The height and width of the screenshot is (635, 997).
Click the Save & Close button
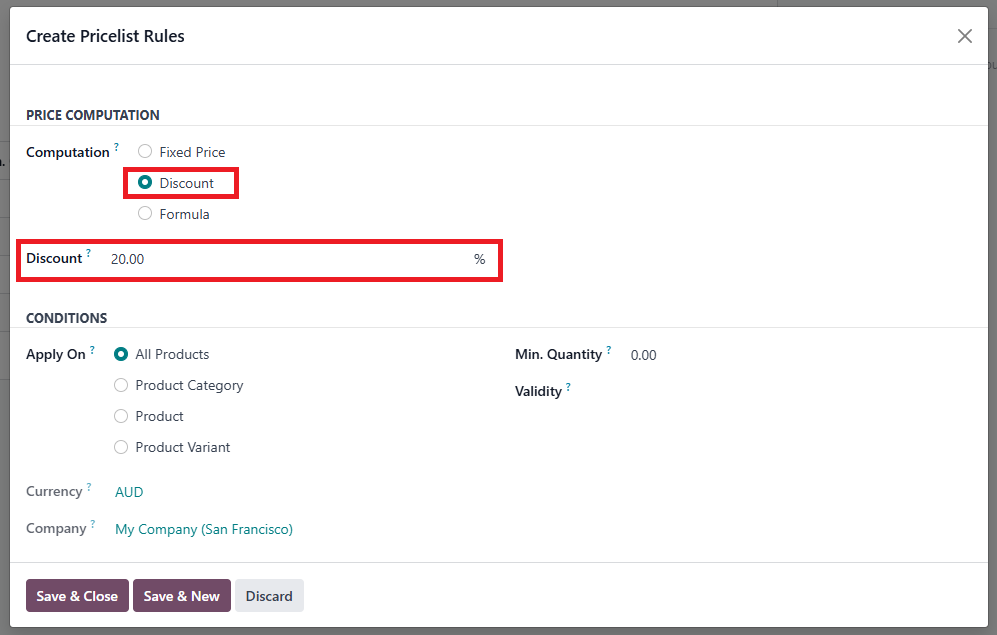(x=77, y=596)
